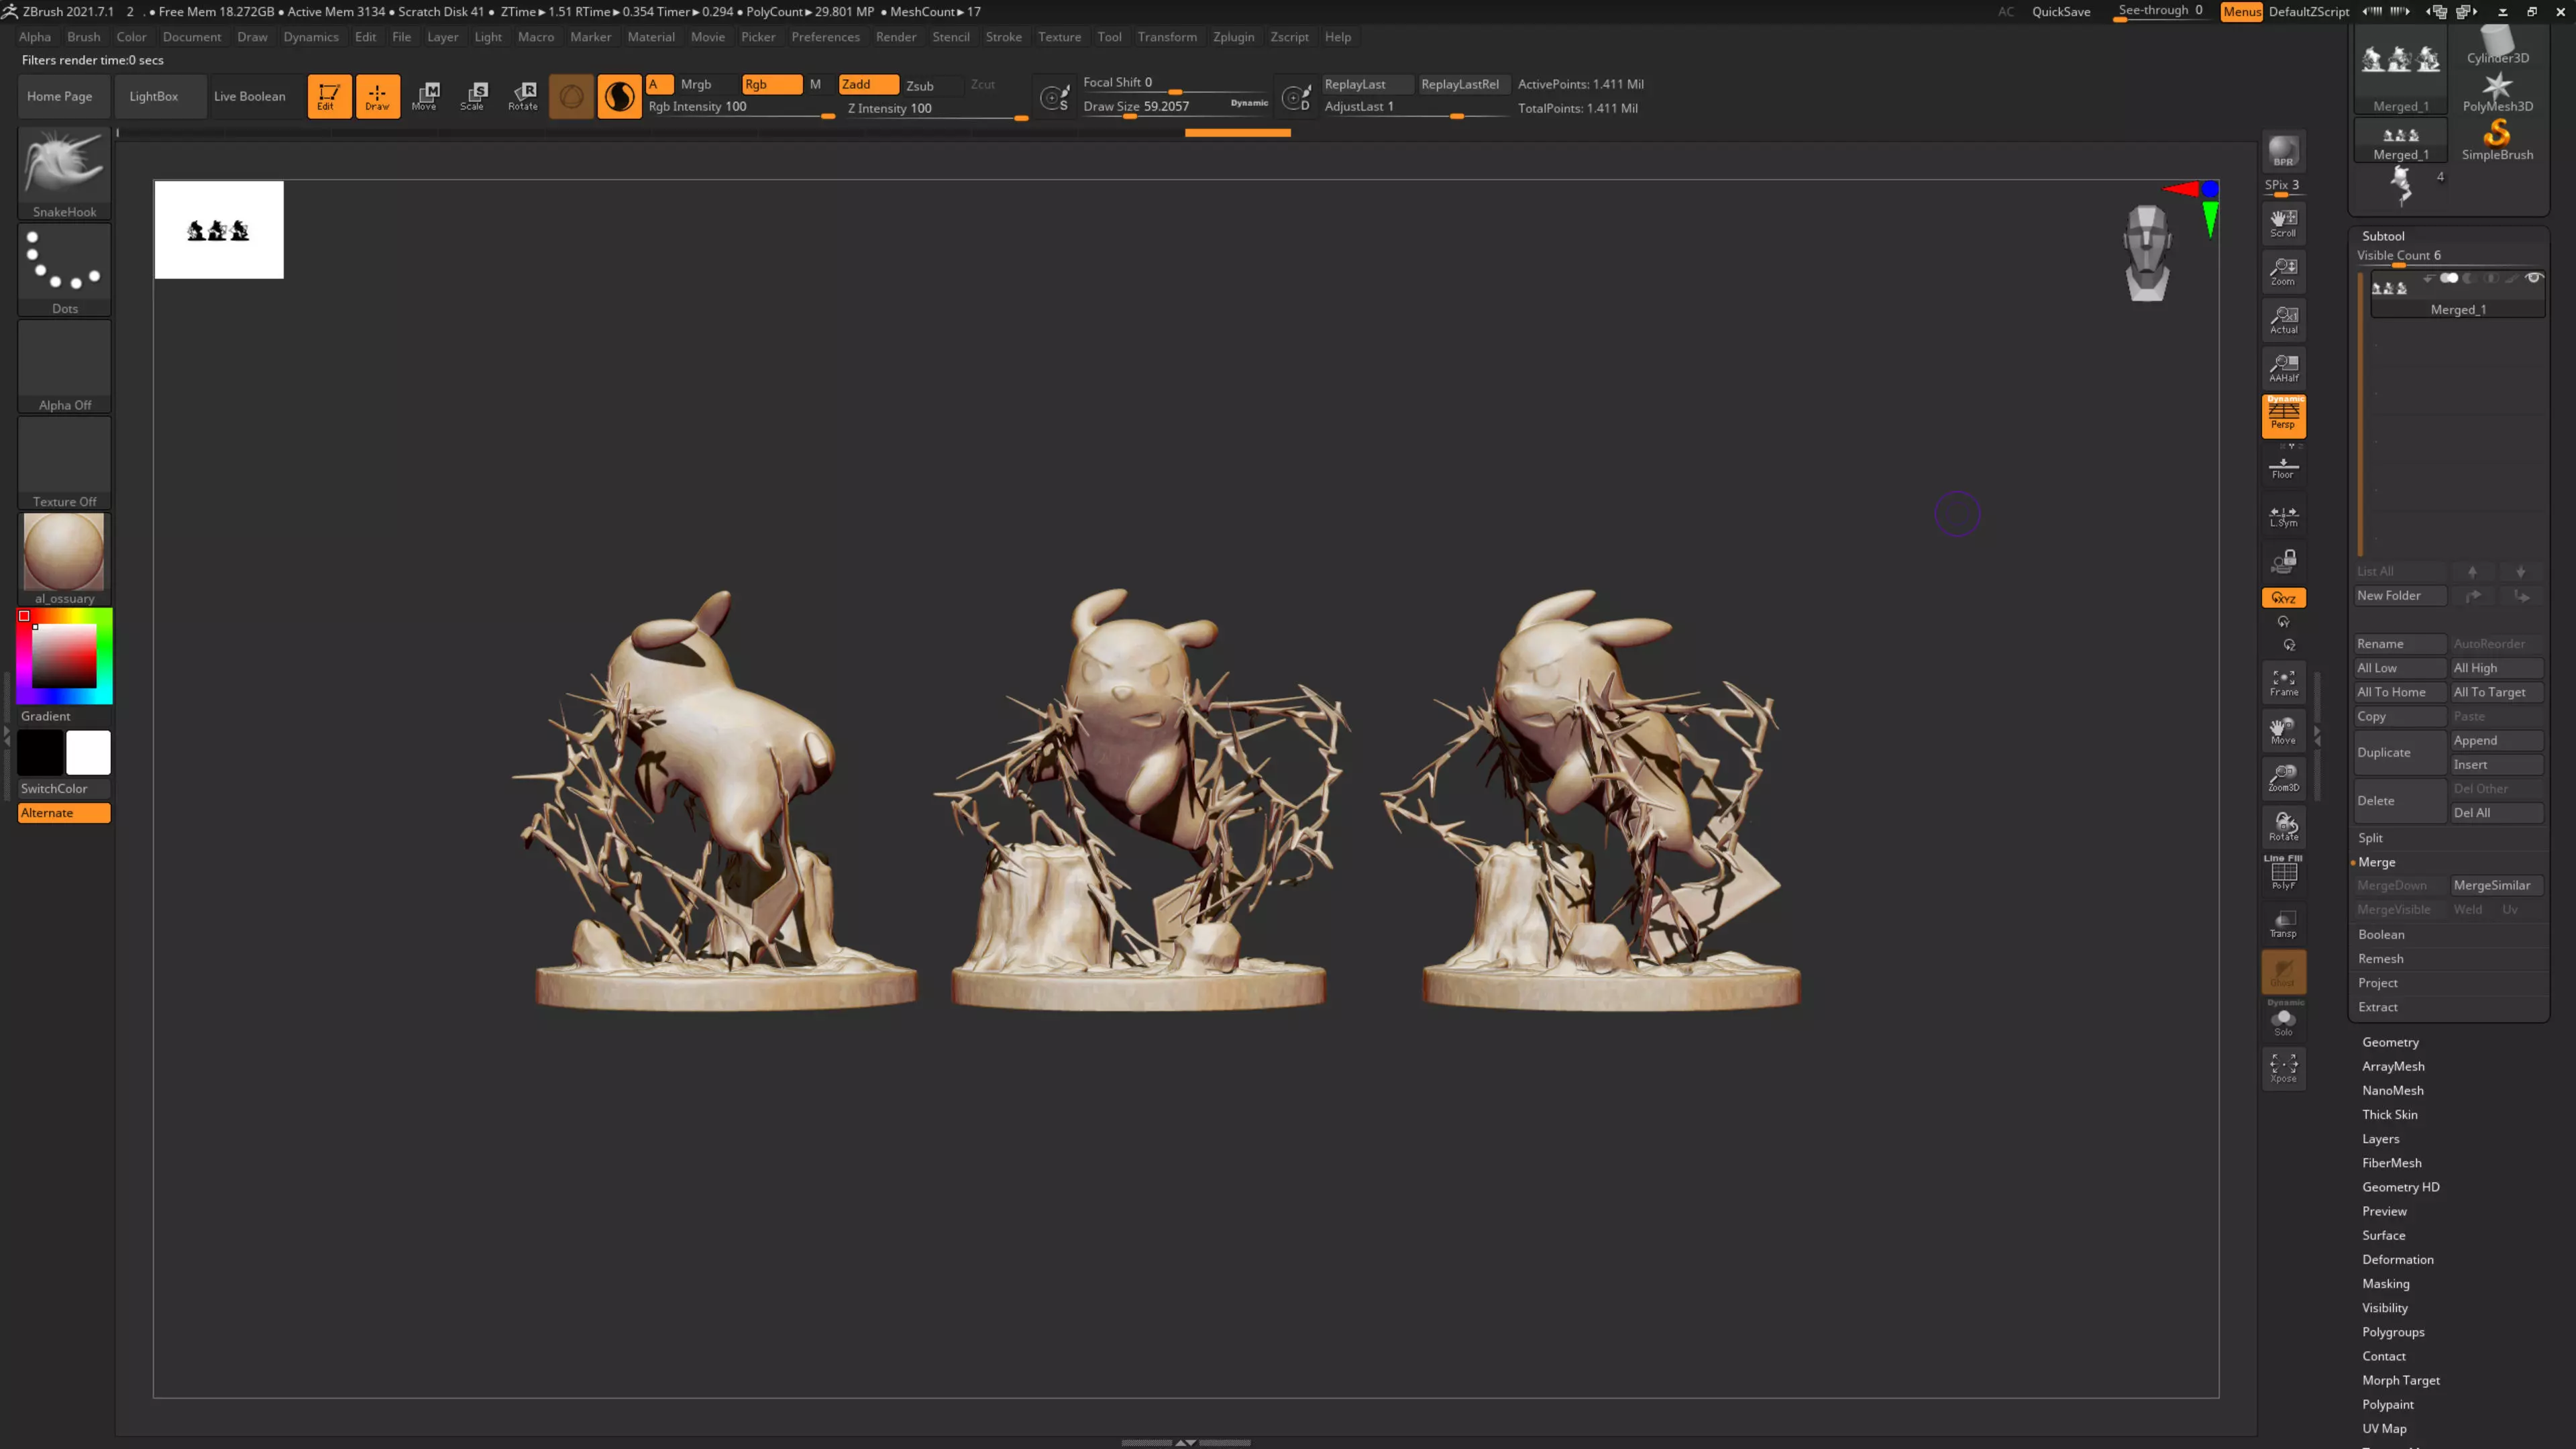Expand the ArrayMesh section

point(2393,1066)
